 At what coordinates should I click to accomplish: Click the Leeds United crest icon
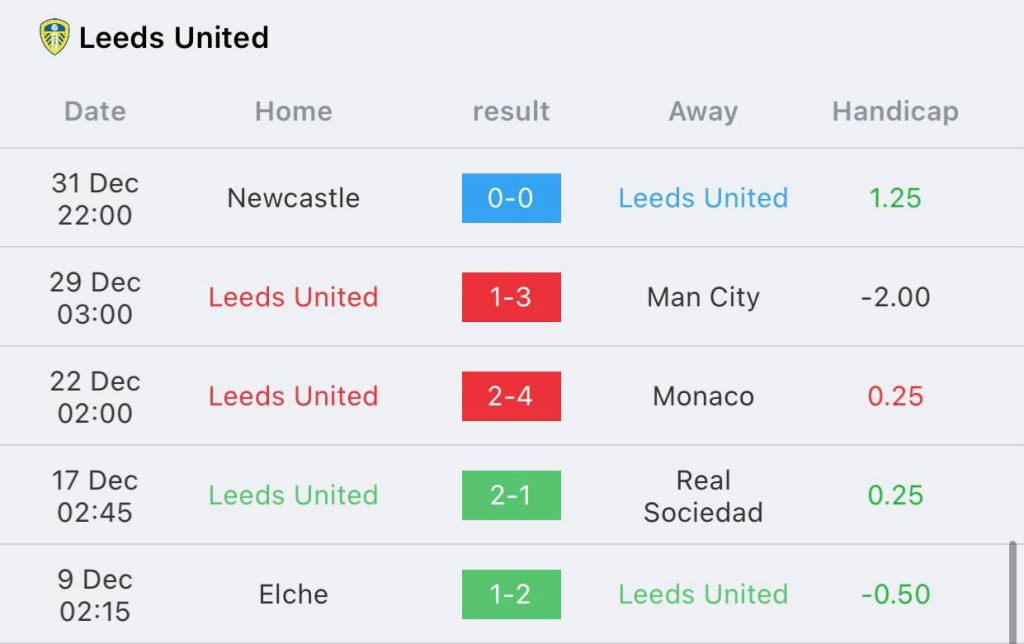tap(54, 37)
